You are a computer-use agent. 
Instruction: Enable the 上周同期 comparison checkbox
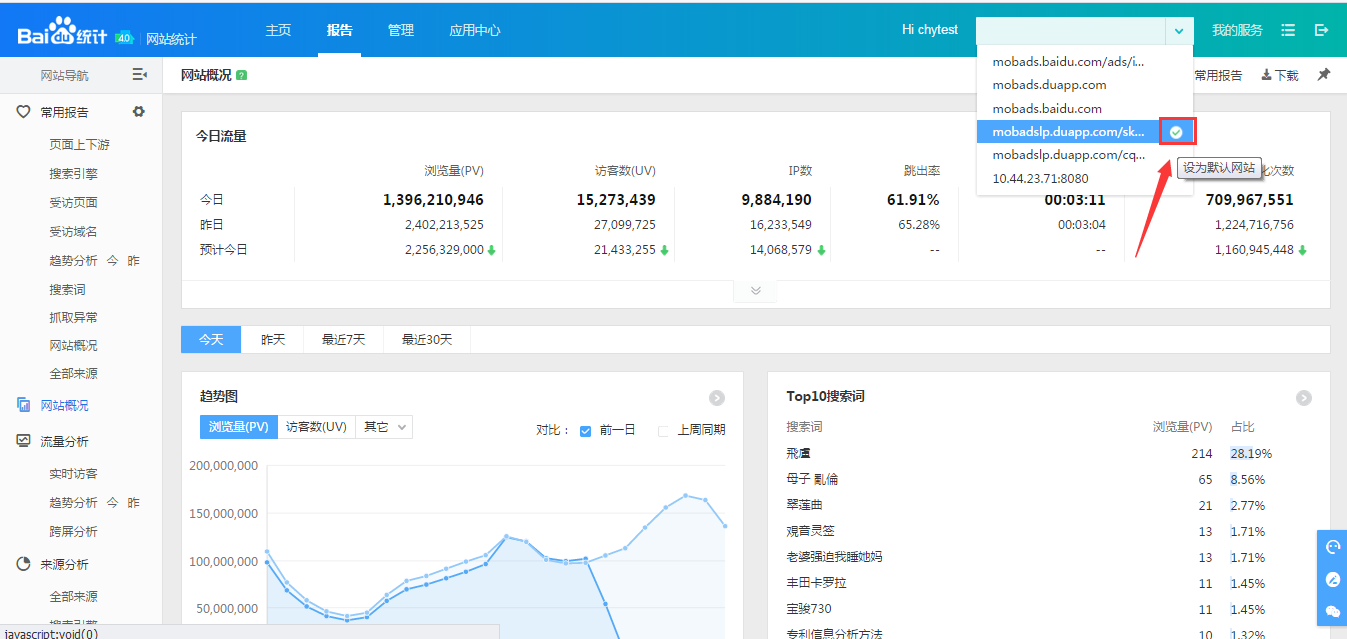click(663, 431)
